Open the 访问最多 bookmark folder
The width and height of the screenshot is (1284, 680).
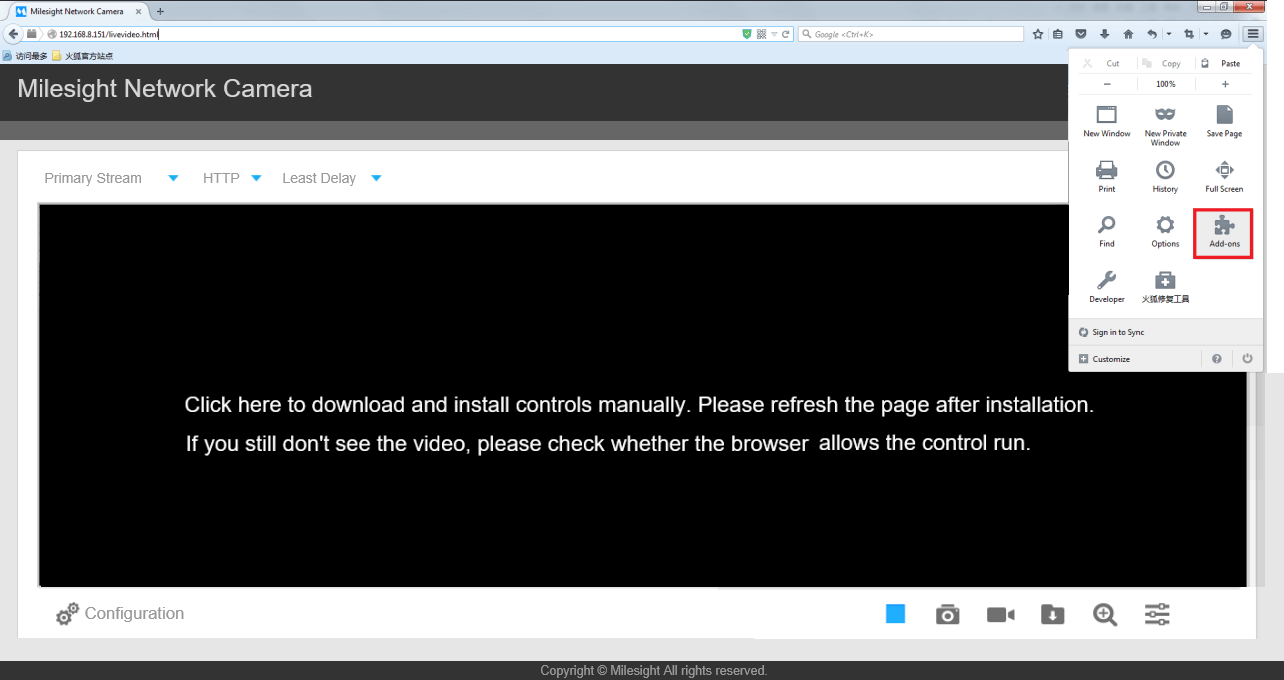click(x=25, y=56)
